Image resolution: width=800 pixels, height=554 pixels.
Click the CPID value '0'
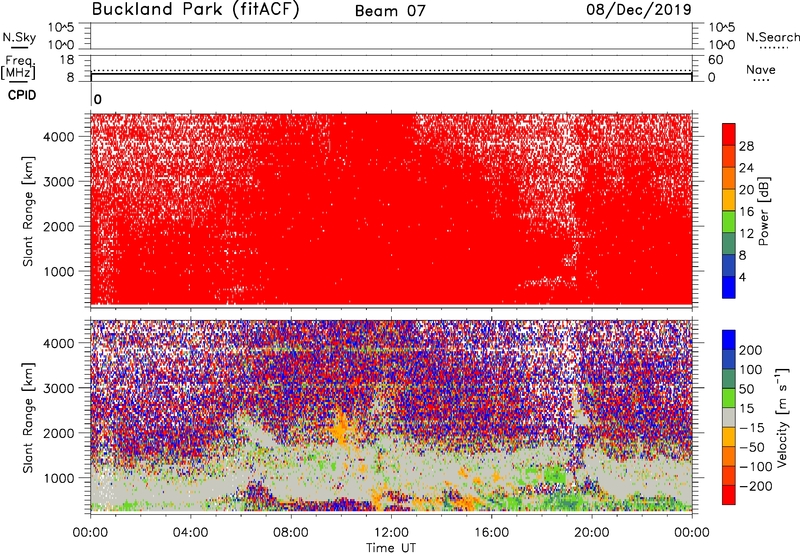pyautogui.click(x=98, y=99)
